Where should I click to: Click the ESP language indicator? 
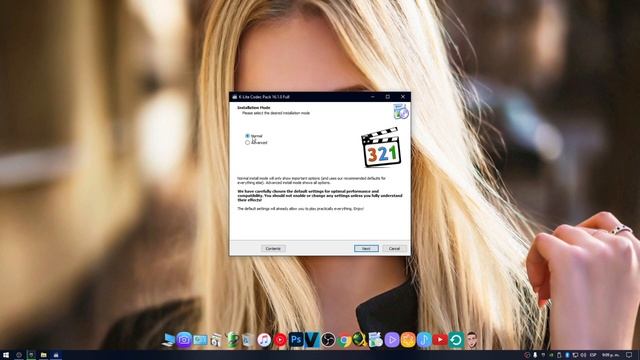pos(593,355)
